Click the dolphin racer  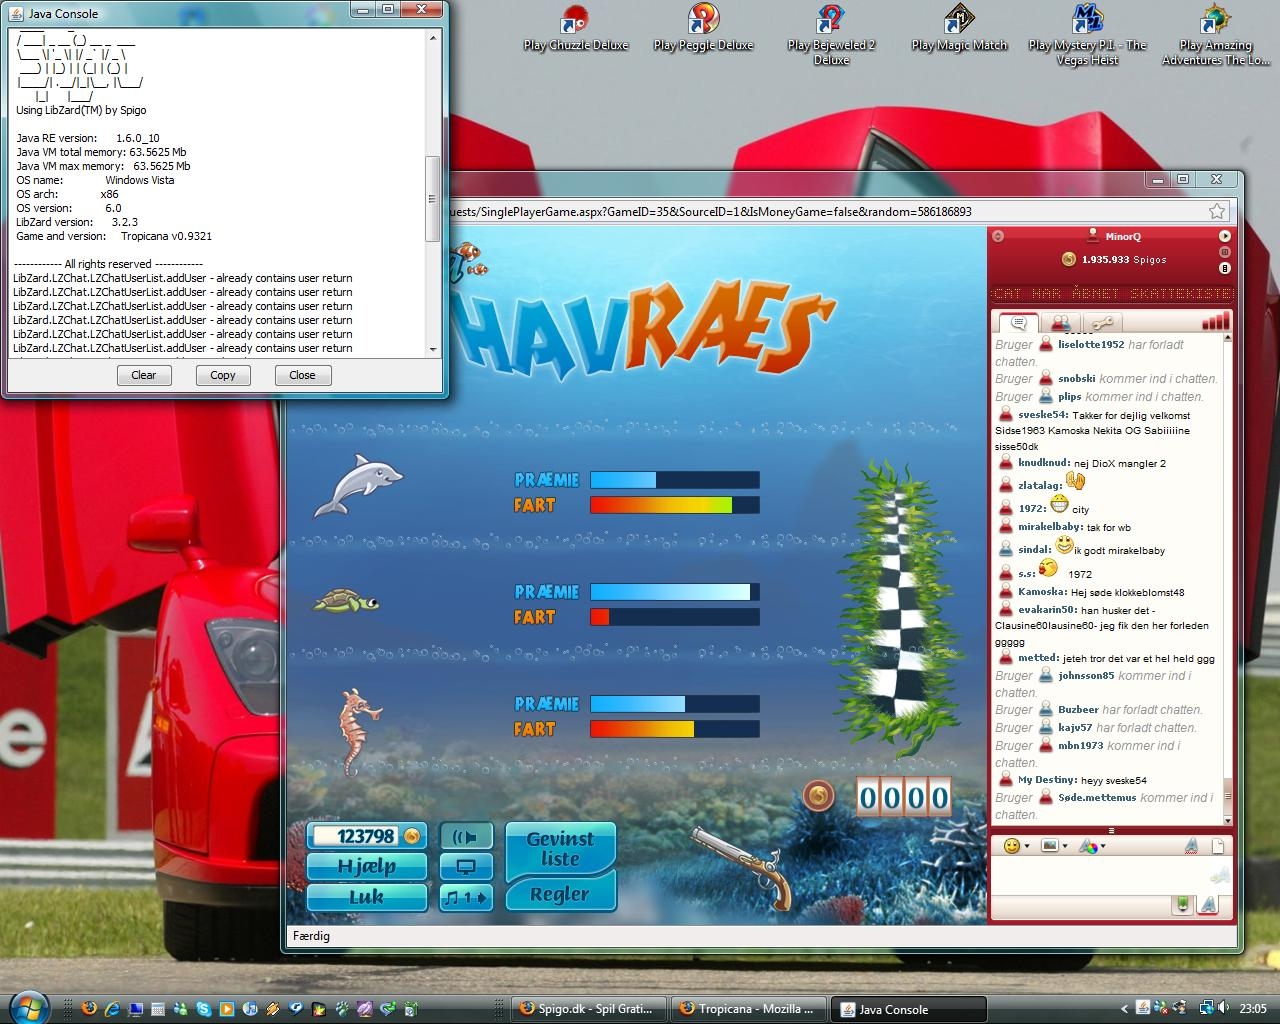[357, 485]
